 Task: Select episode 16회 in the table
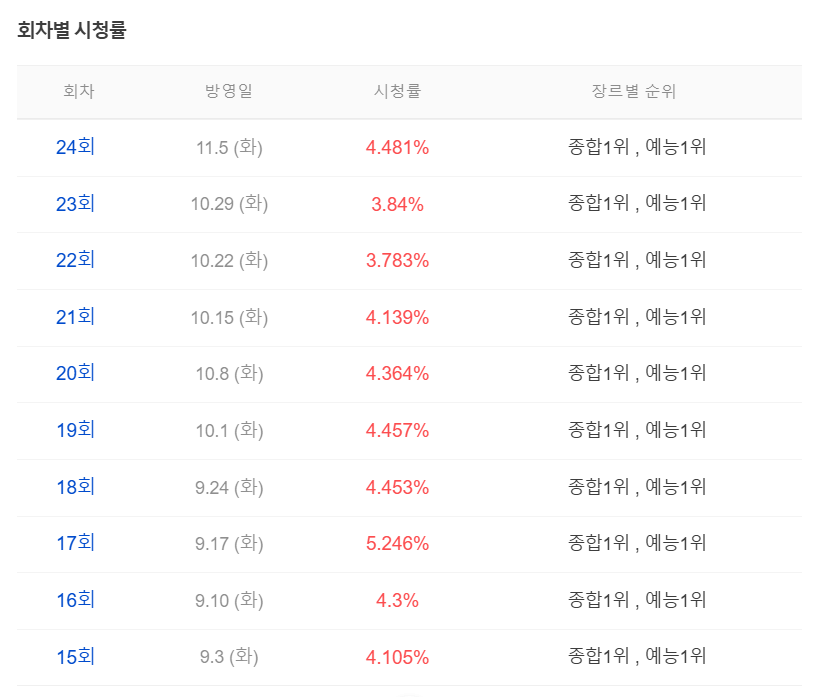[76, 600]
